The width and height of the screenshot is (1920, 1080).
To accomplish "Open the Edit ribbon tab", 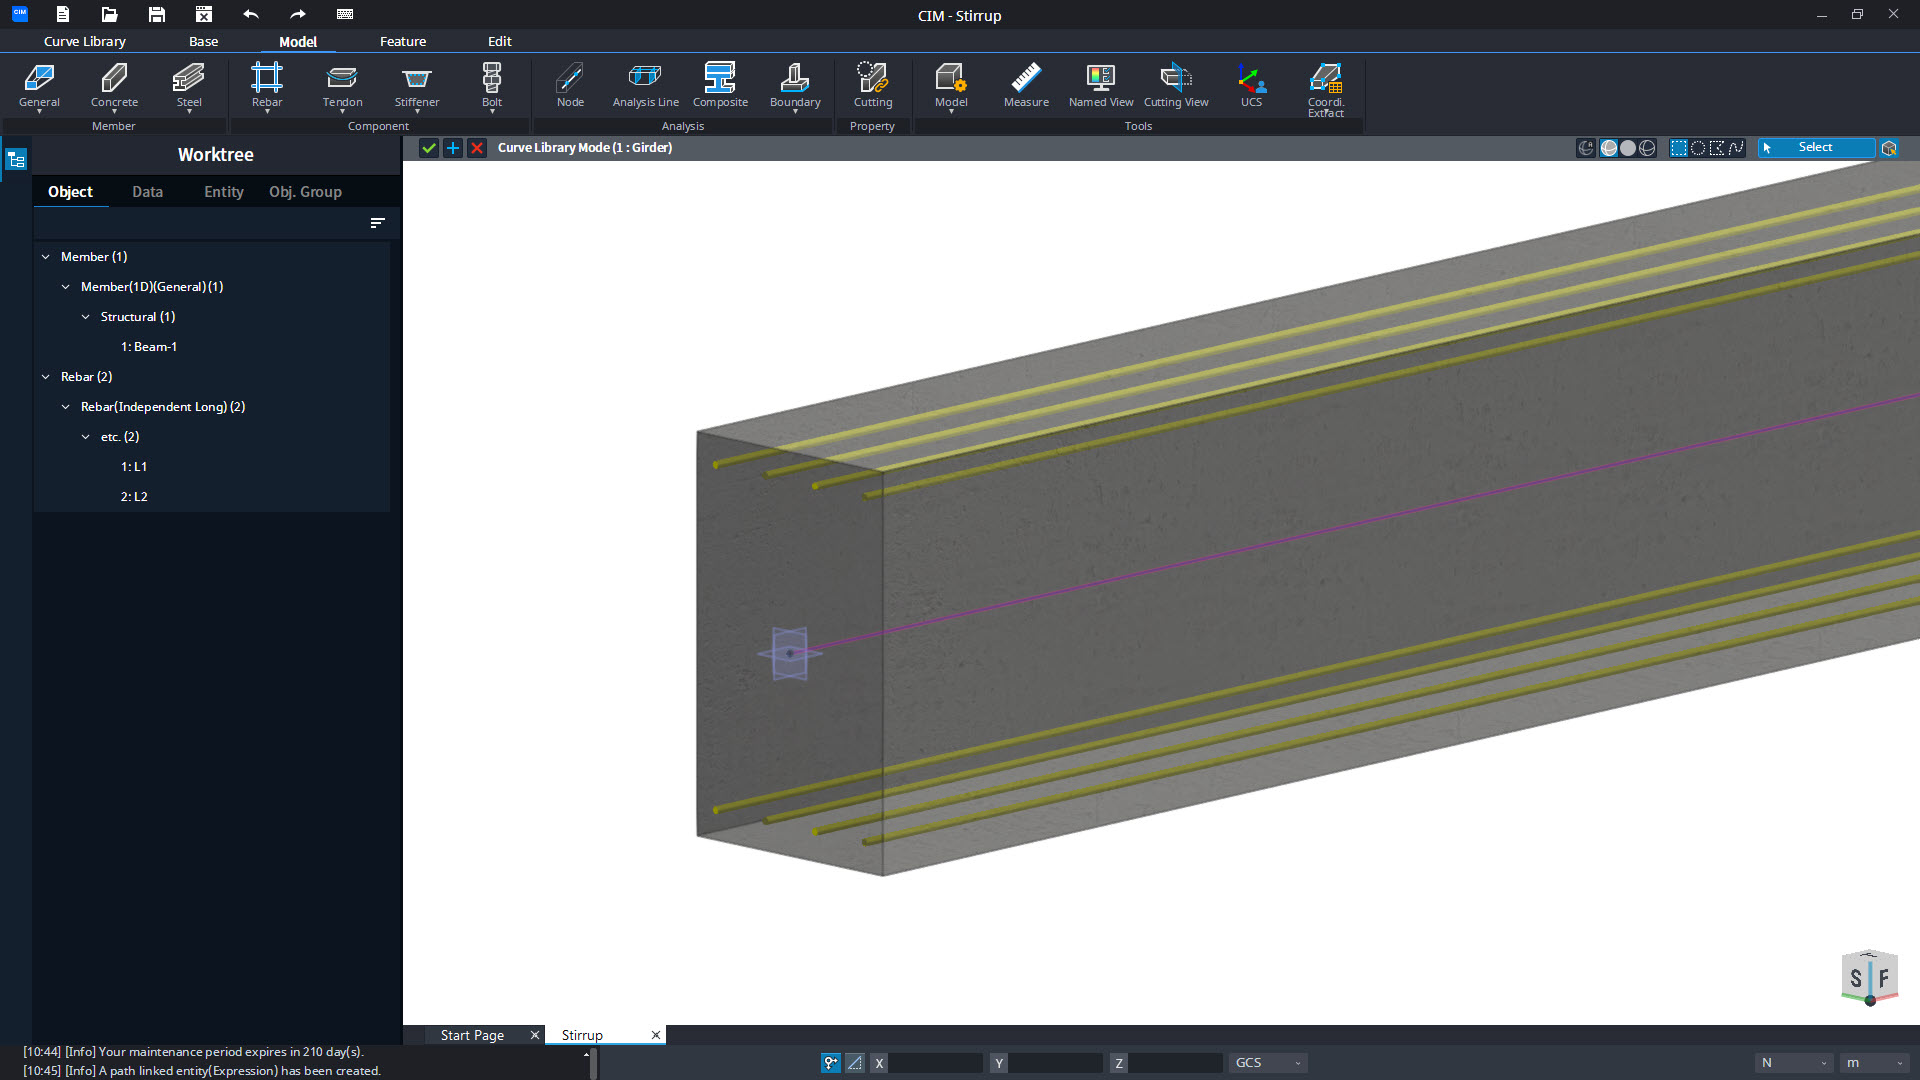I will 500,41.
